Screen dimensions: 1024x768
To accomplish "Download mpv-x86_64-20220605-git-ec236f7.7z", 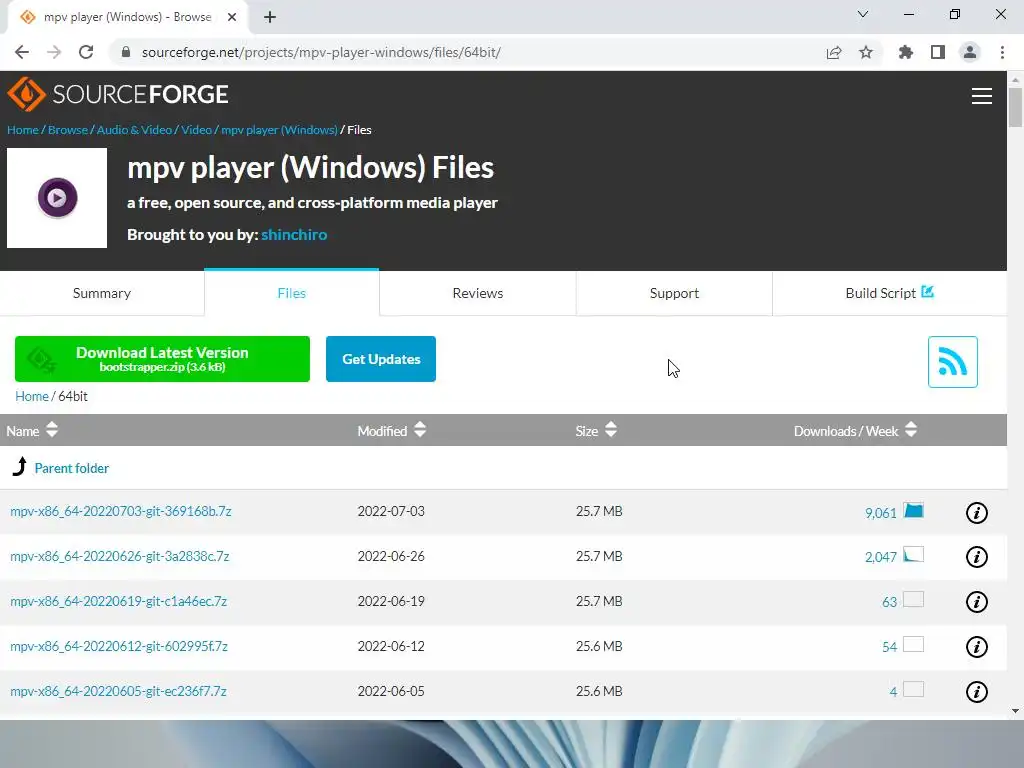I will pos(118,691).
